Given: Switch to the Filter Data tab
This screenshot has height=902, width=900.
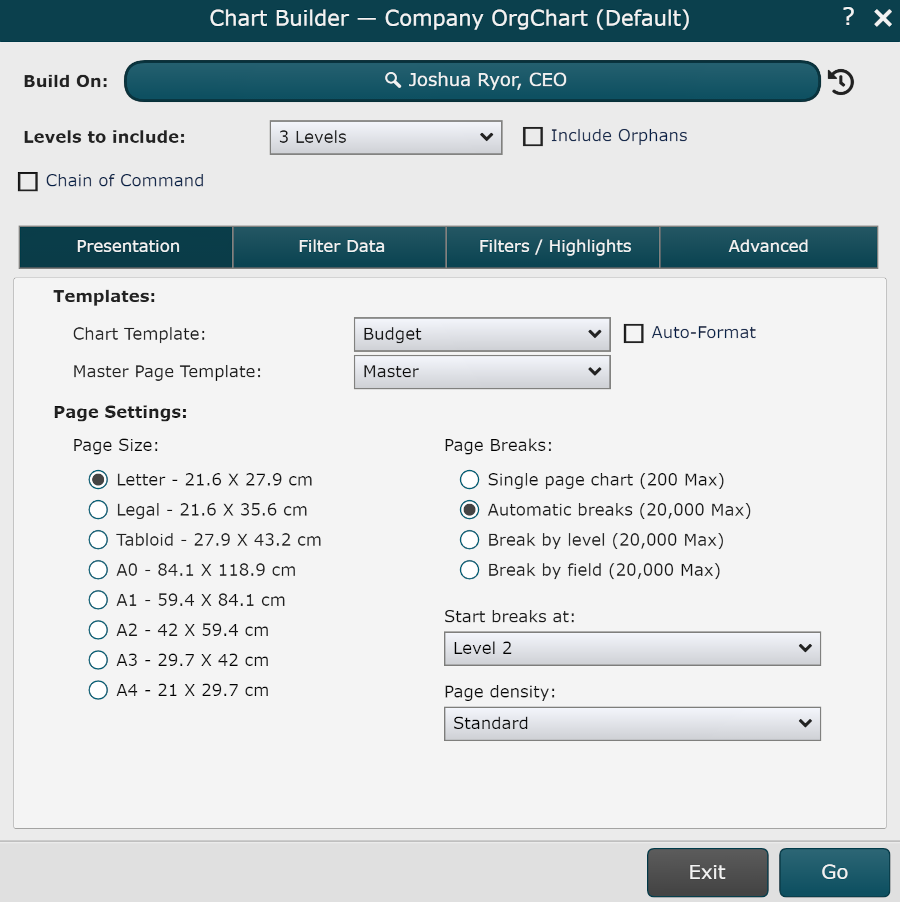Looking at the screenshot, I should point(340,246).
